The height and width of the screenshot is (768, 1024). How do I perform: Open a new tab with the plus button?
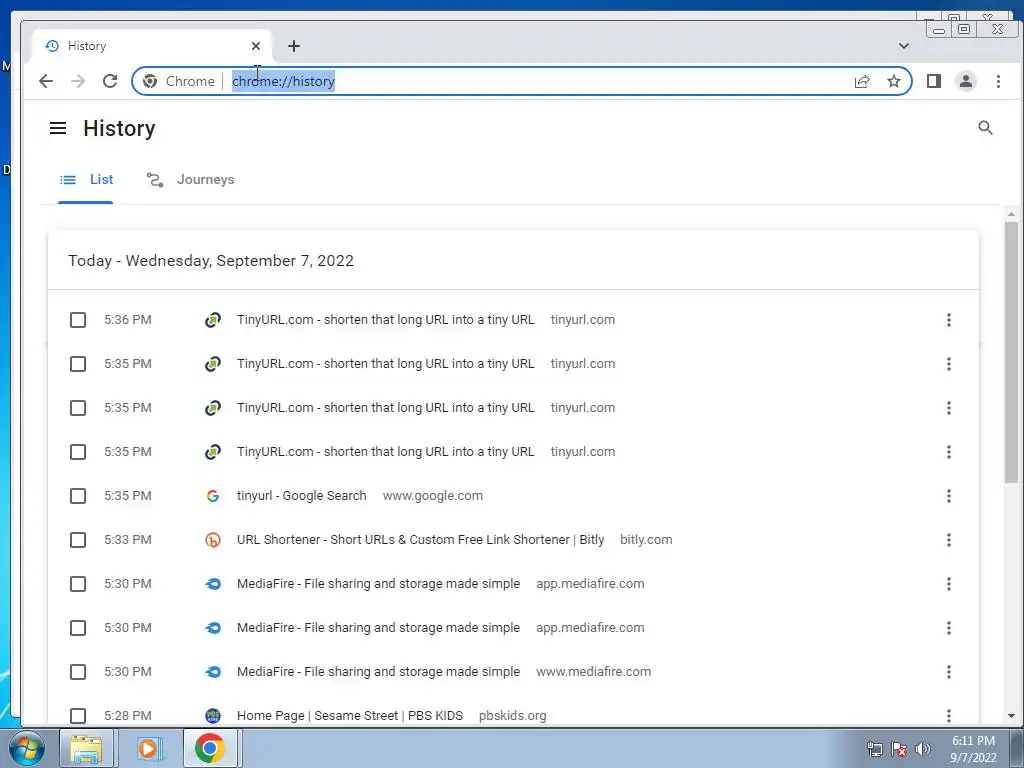(x=294, y=46)
